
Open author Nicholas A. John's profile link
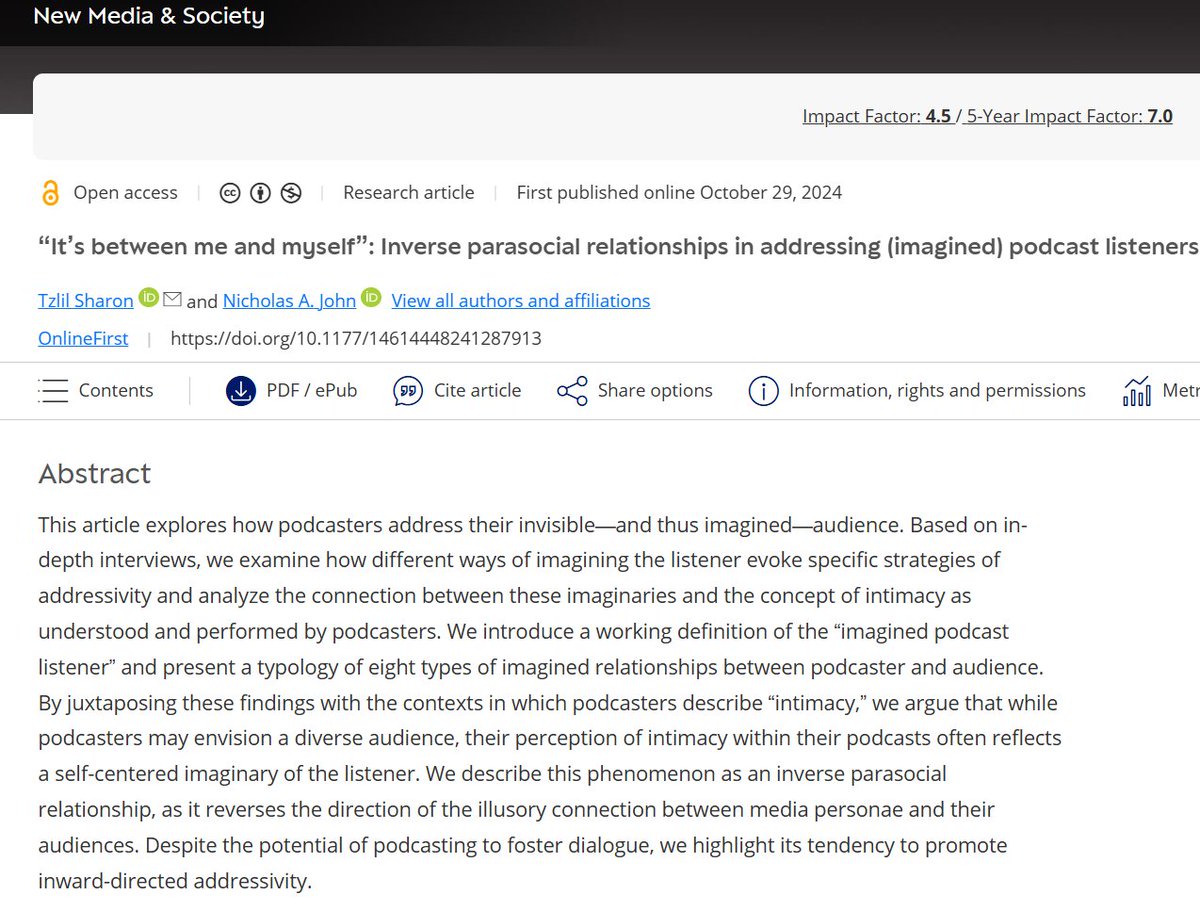tap(289, 300)
